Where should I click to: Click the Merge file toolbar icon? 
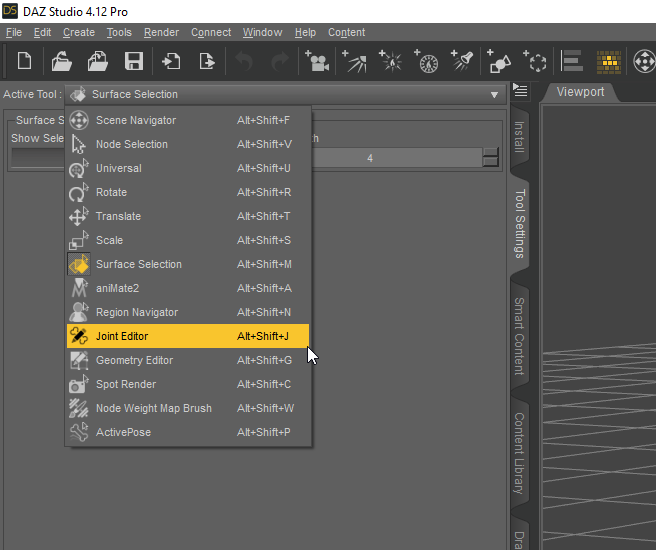[97, 61]
